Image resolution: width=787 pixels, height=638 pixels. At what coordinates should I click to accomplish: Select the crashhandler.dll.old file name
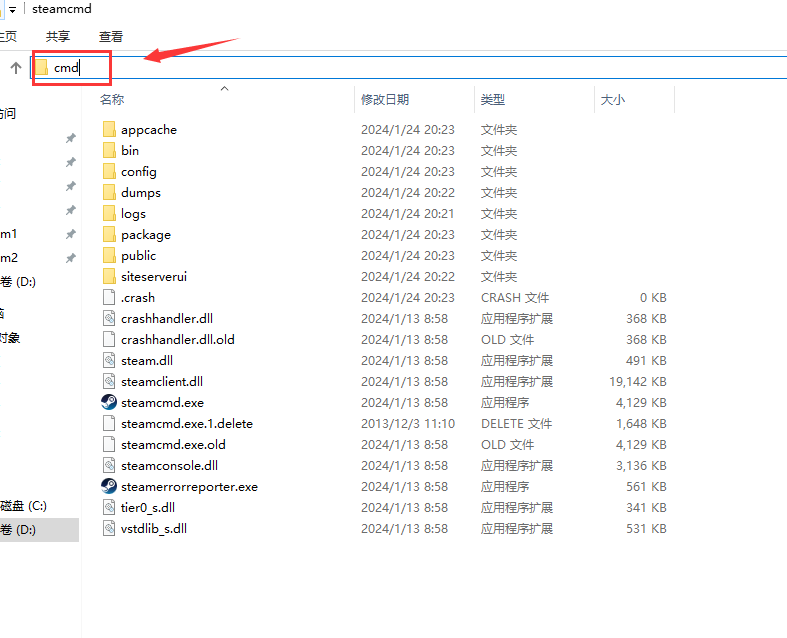point(178,339)
